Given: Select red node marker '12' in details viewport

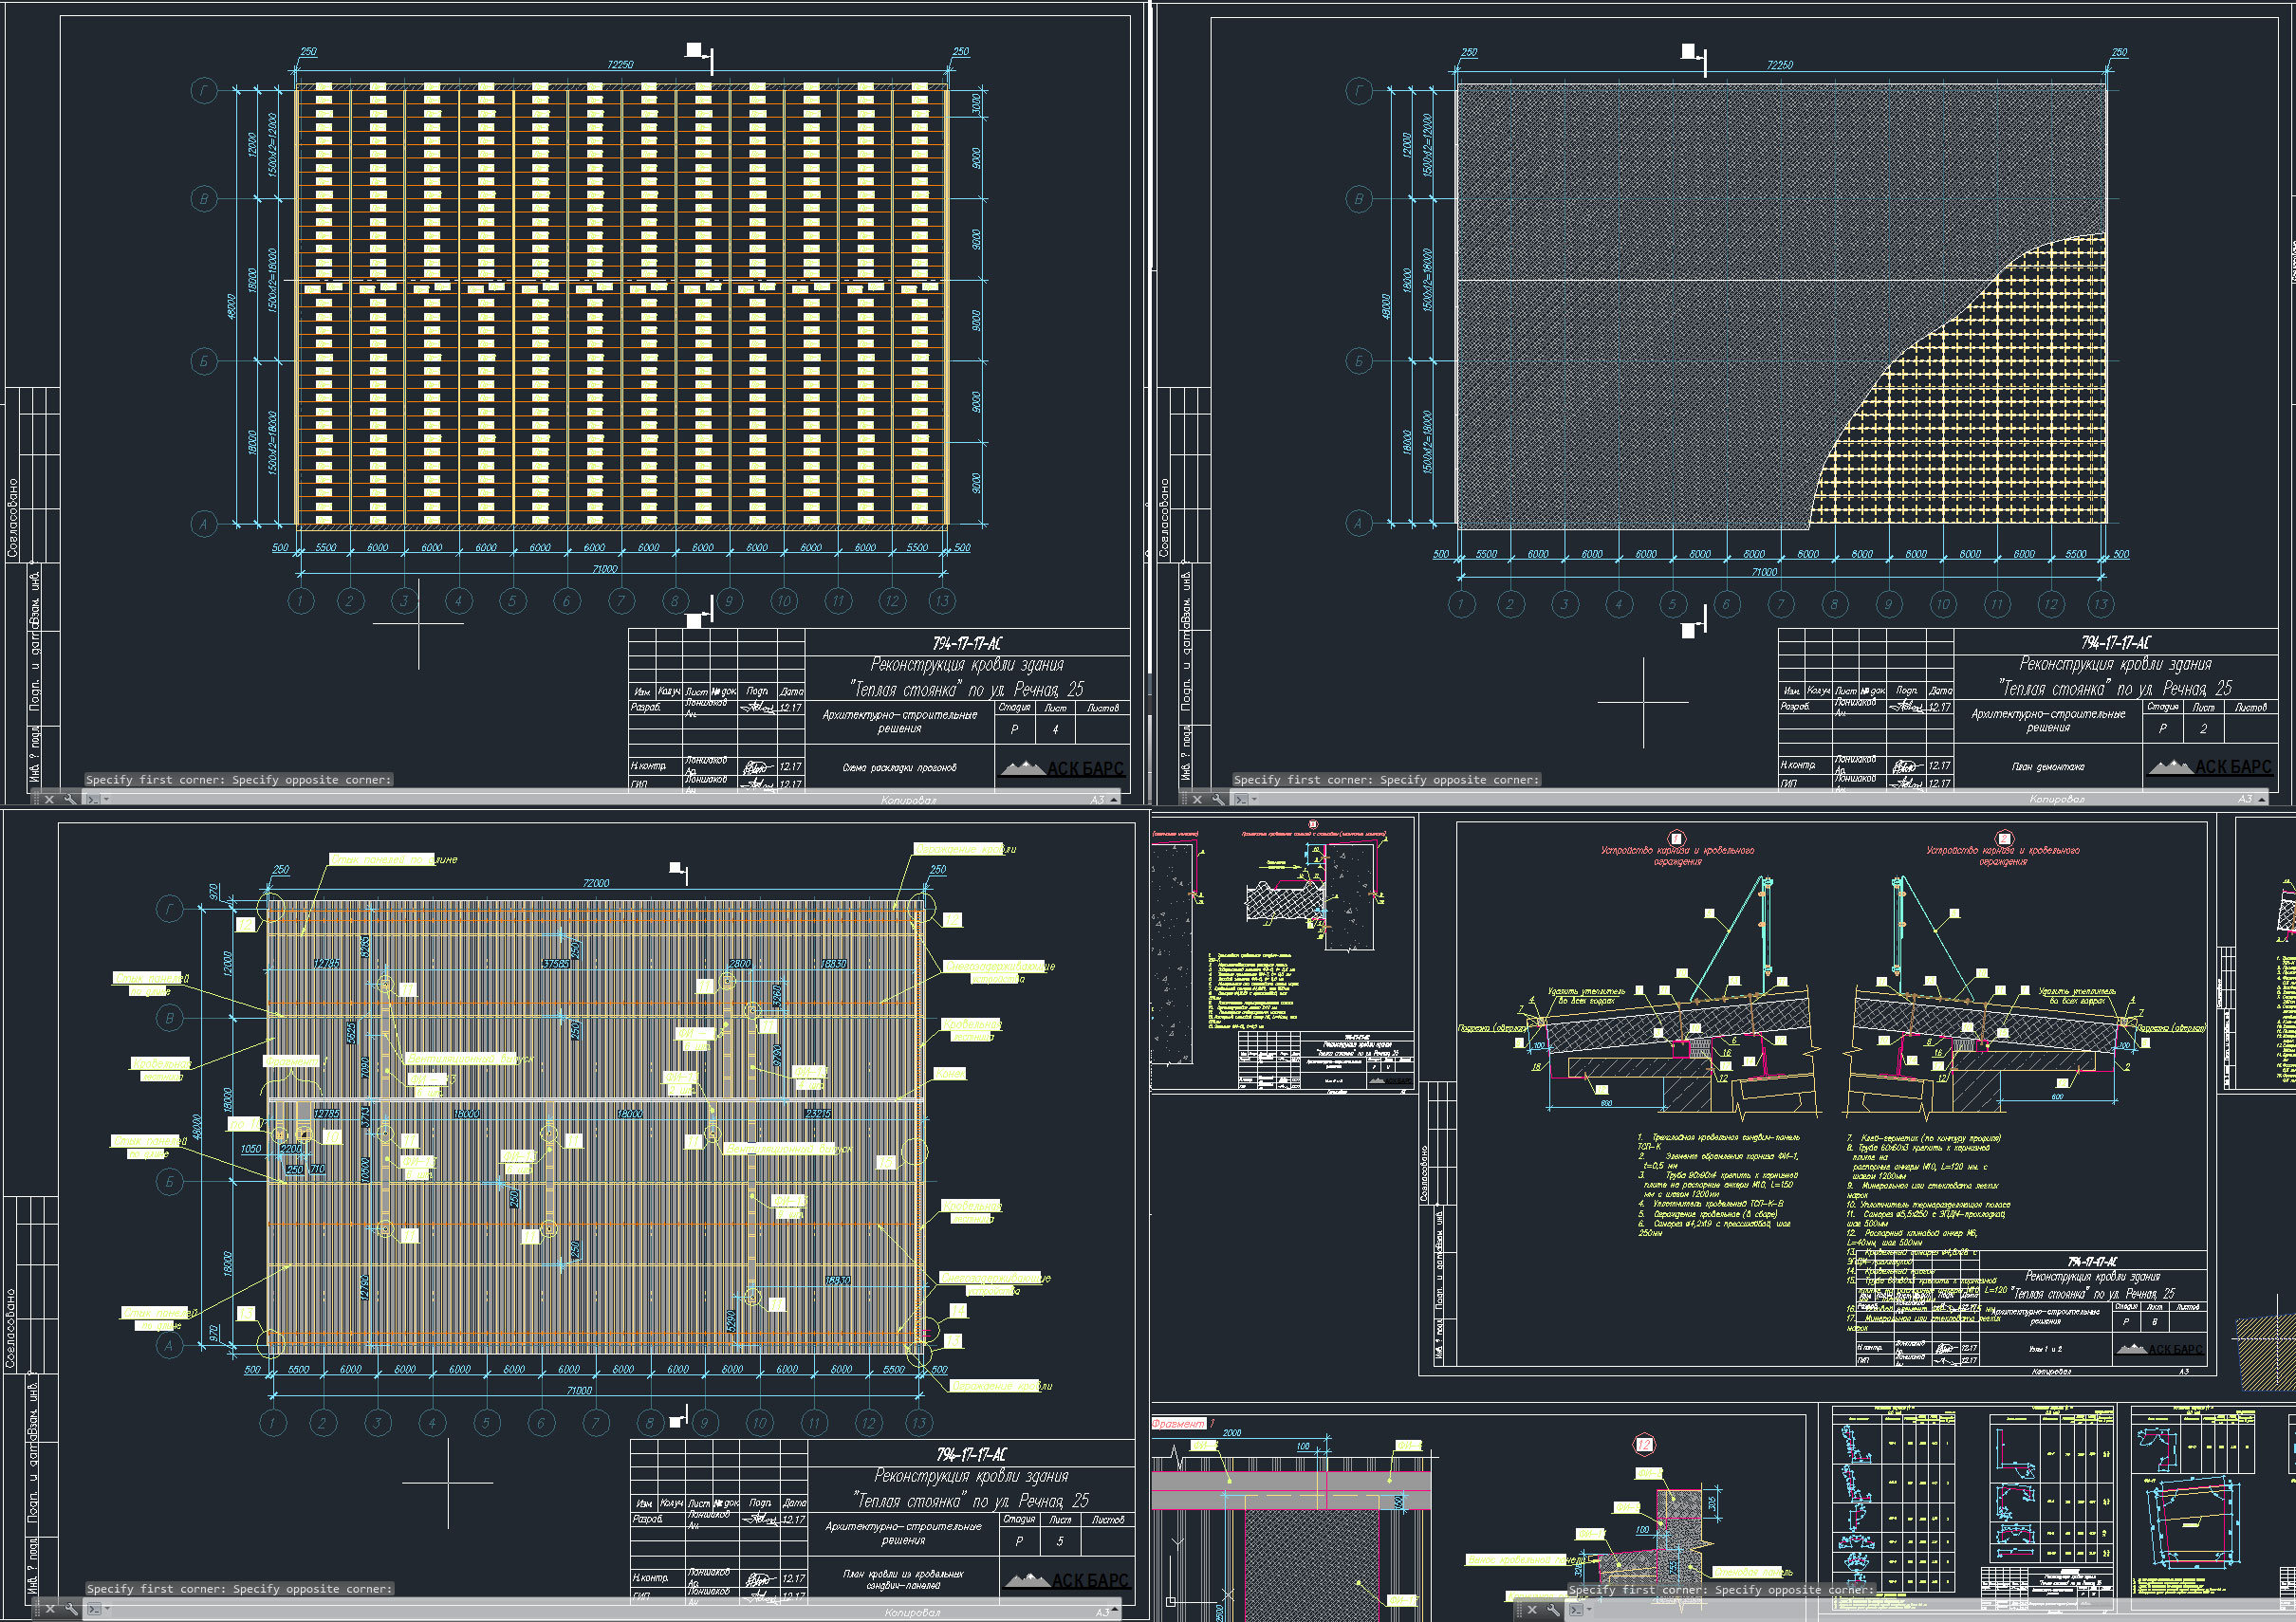Looking at the screenshot, I should [1644, 1445].
